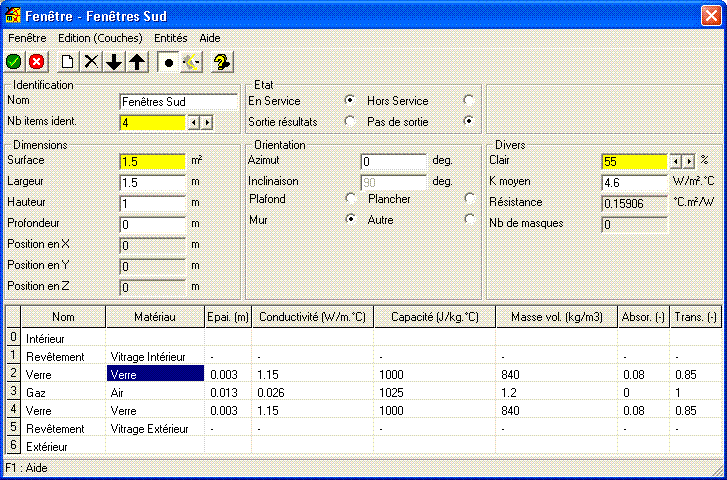Image resolution: width=727 pixels, height=480 pixels.
Task: Click the Clair yellow input field
Action: coord(635,162)
